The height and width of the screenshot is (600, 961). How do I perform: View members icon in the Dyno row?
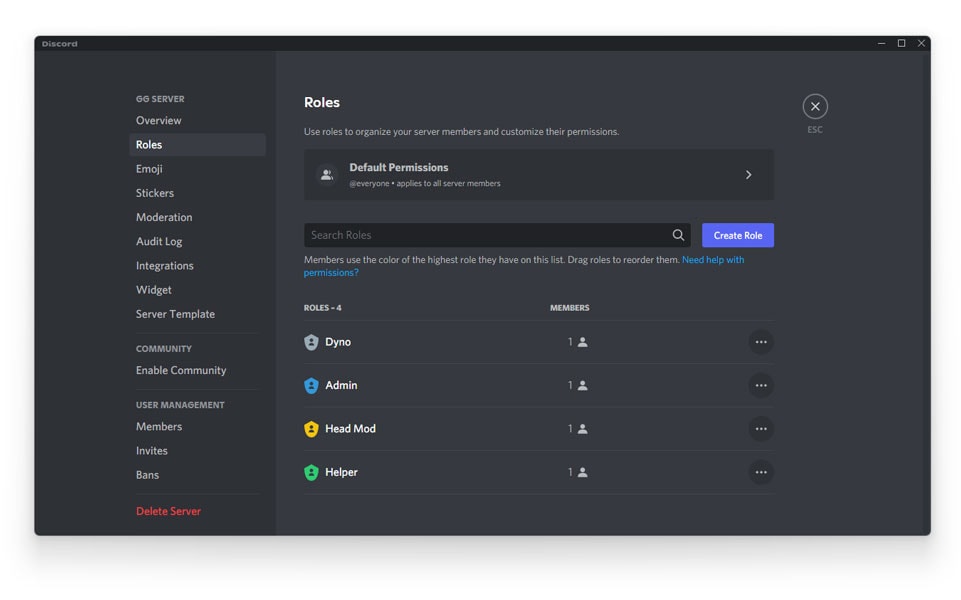coord(583,342)
